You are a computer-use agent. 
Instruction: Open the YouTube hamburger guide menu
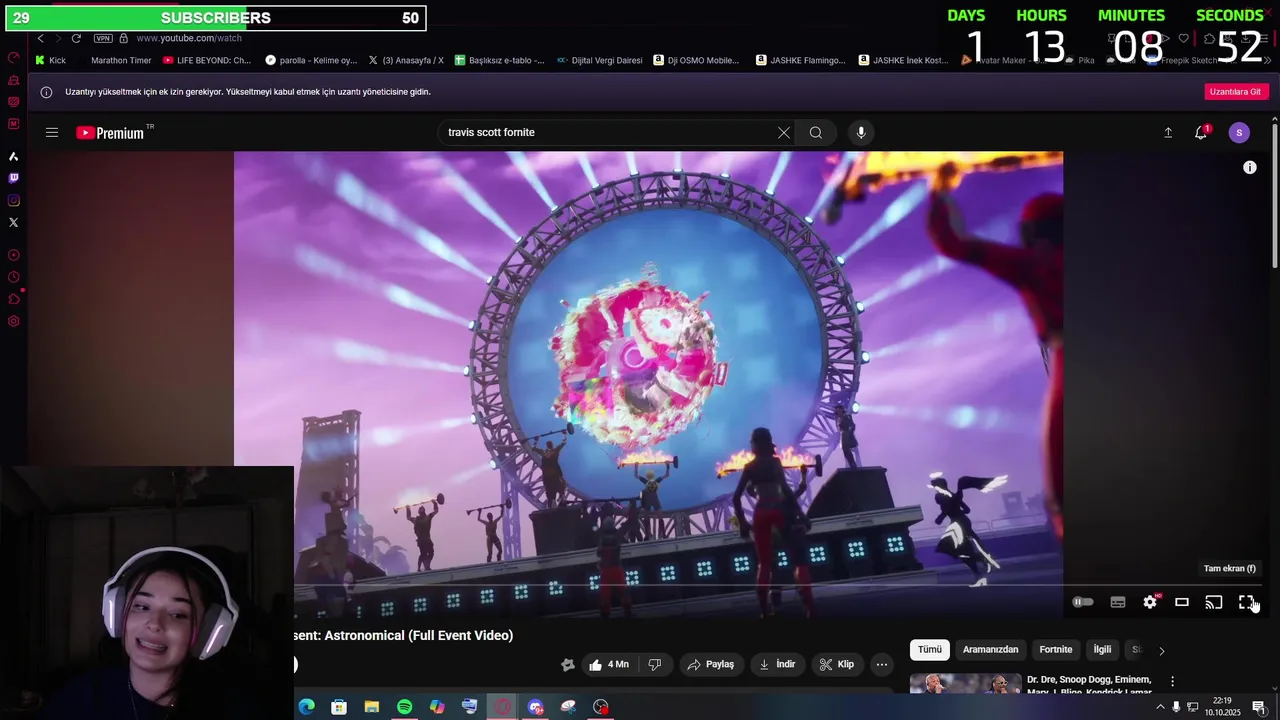pos(52,132)
